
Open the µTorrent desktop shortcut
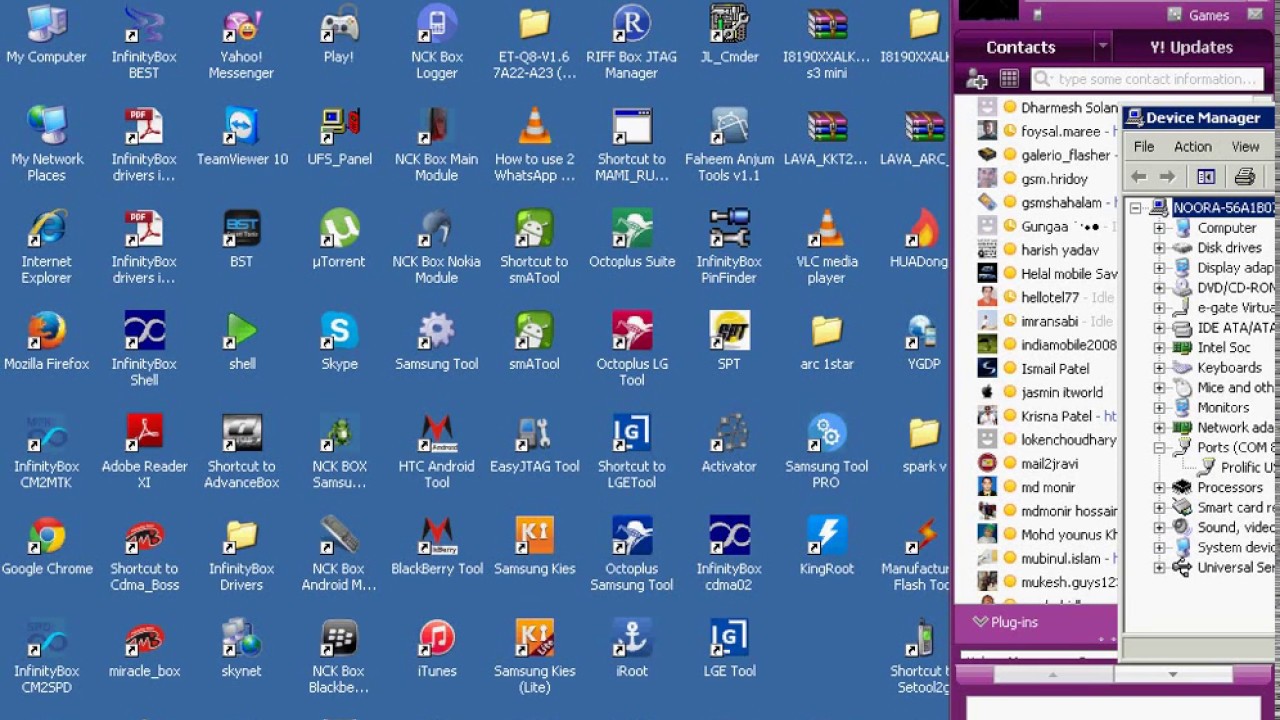tap(339, 238)
